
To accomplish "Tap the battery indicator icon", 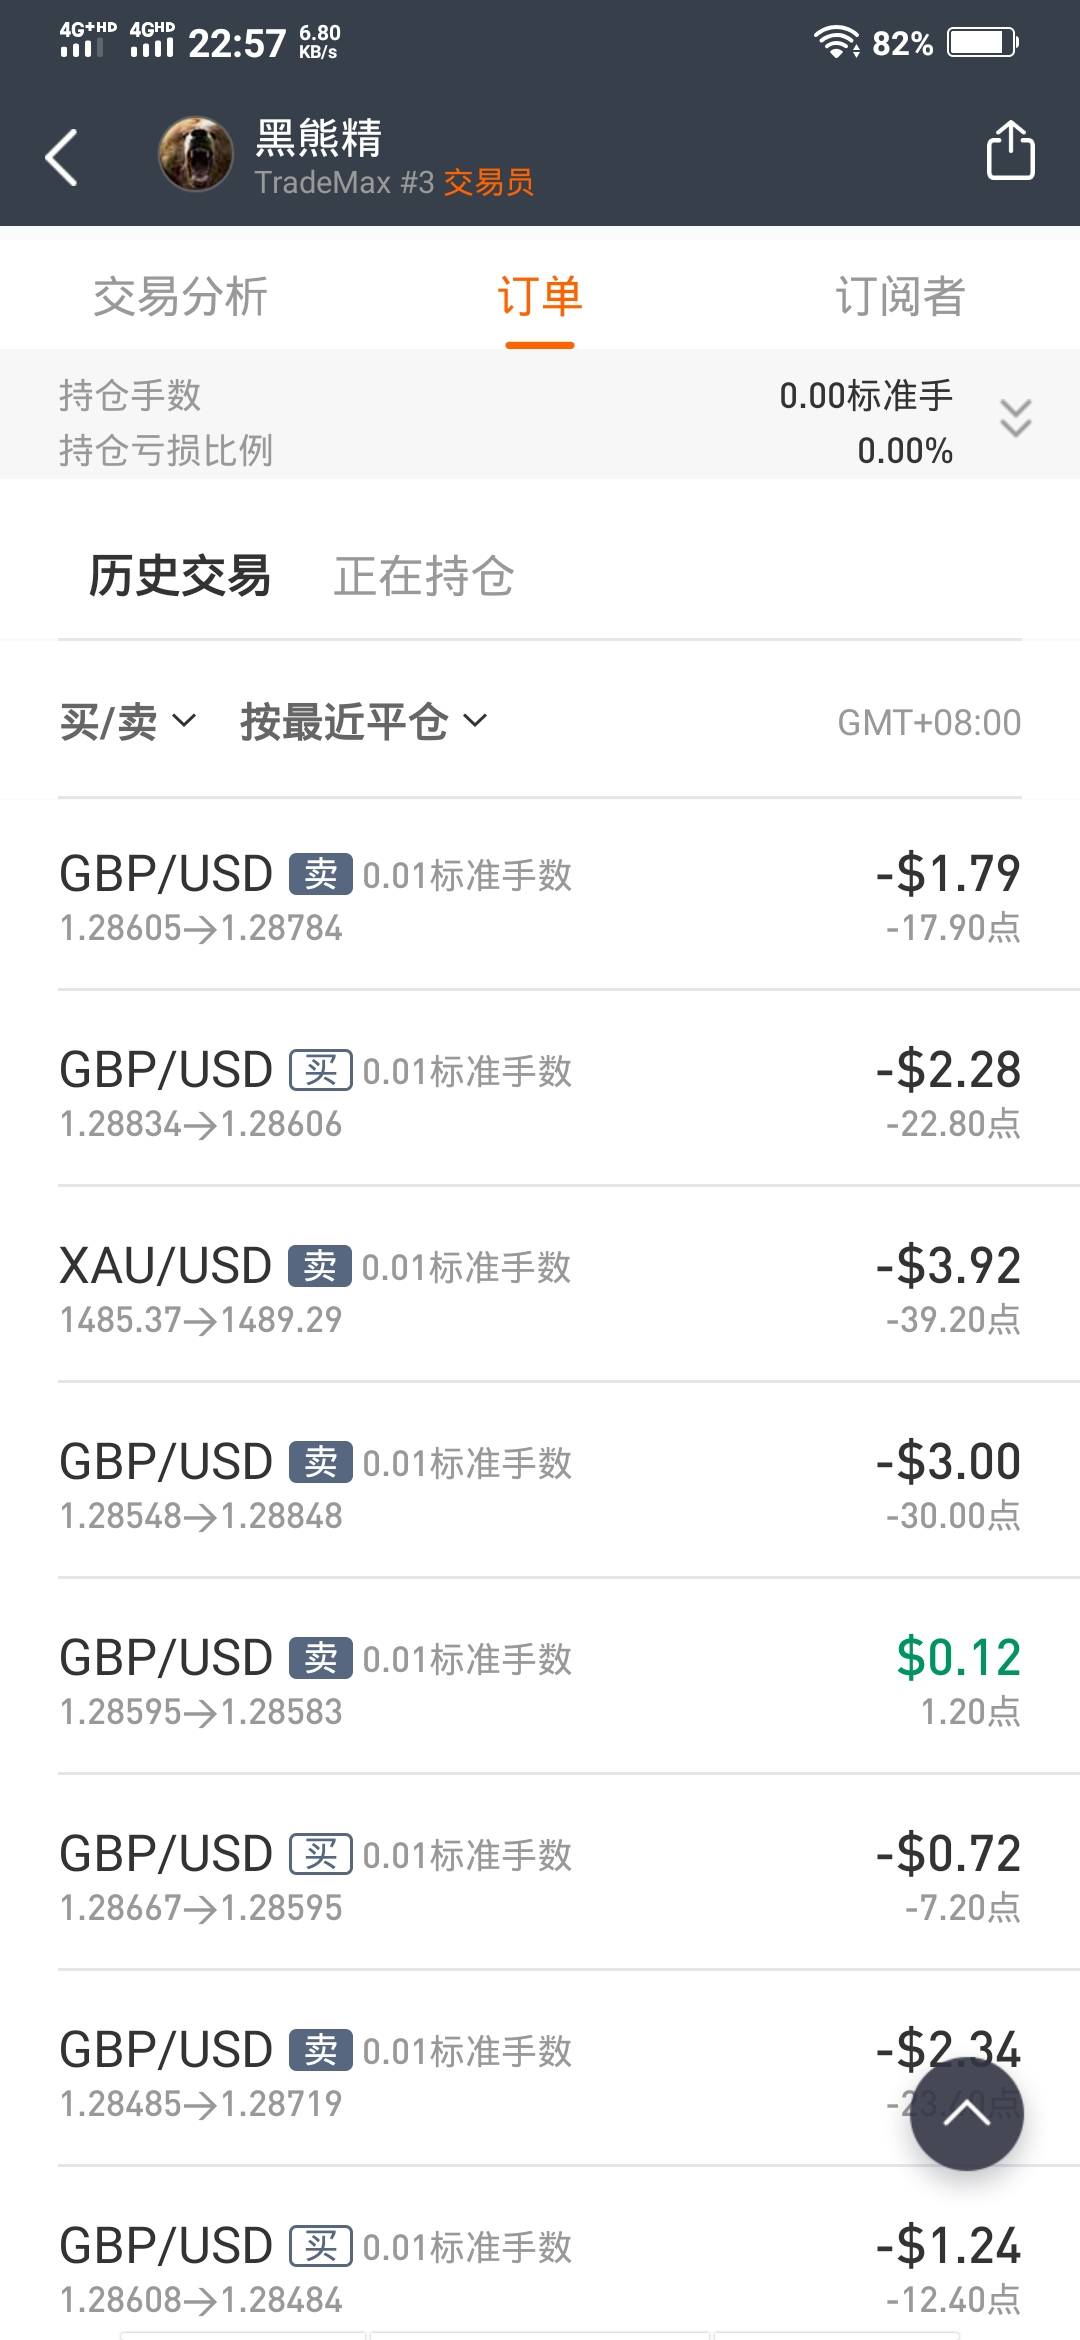I will (x=983, y=42).
